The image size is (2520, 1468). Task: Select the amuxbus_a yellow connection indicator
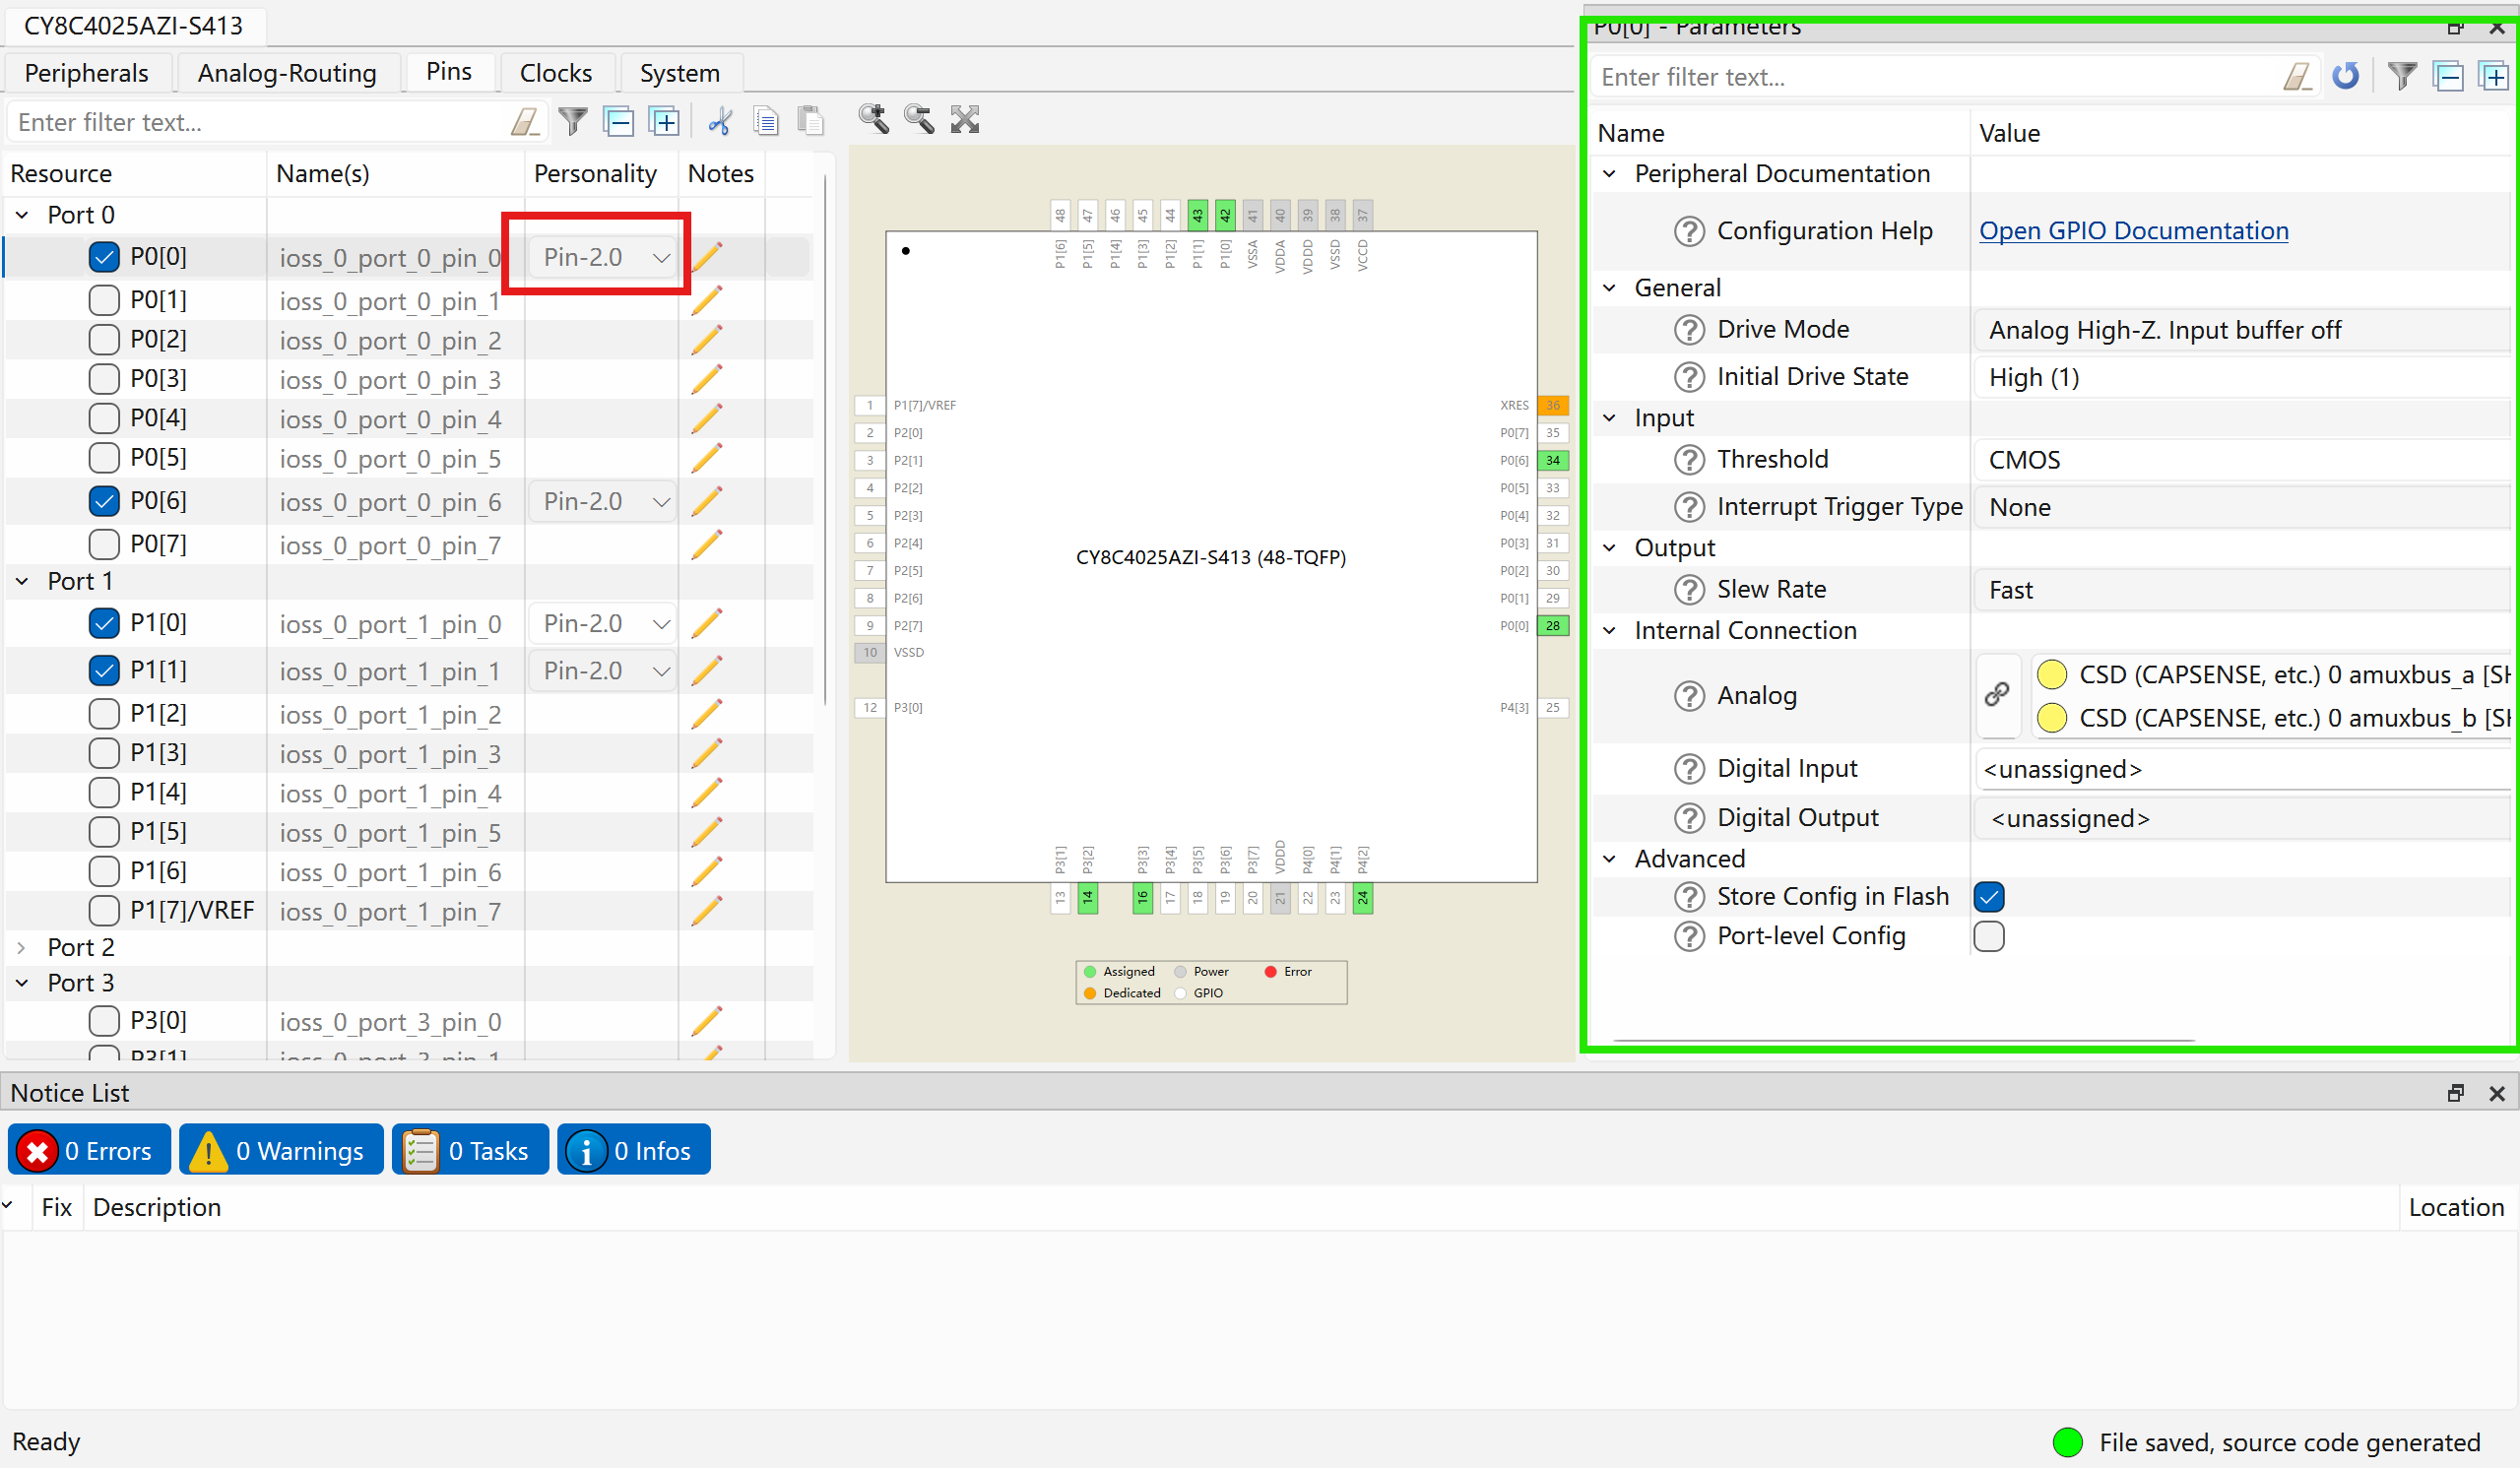(x=2052, y=675)
